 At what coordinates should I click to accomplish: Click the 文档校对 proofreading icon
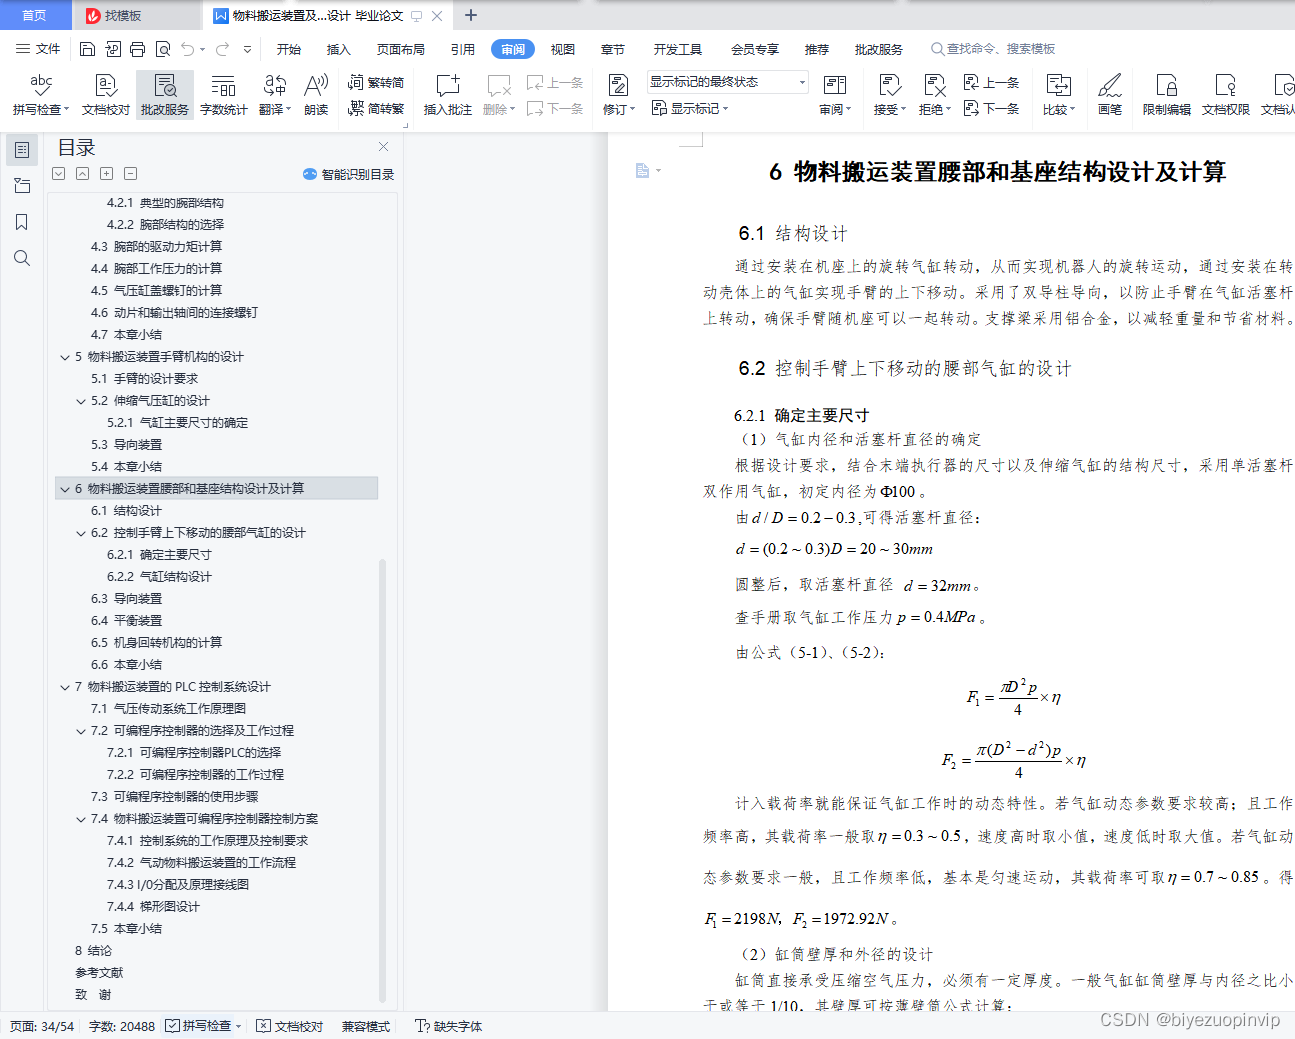(106, 95)
